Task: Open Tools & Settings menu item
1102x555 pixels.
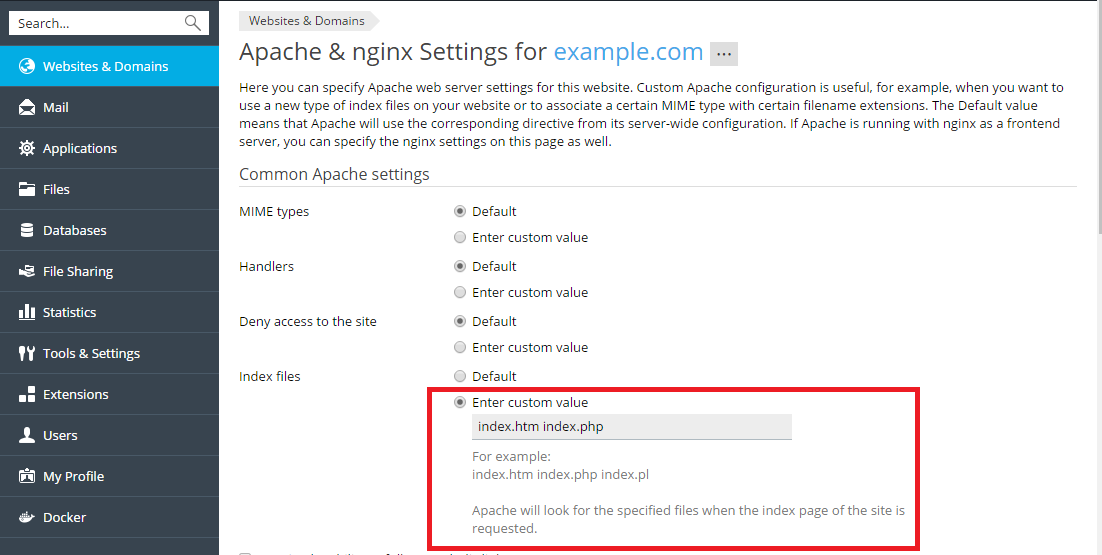Action: click(x=91, y=353)
